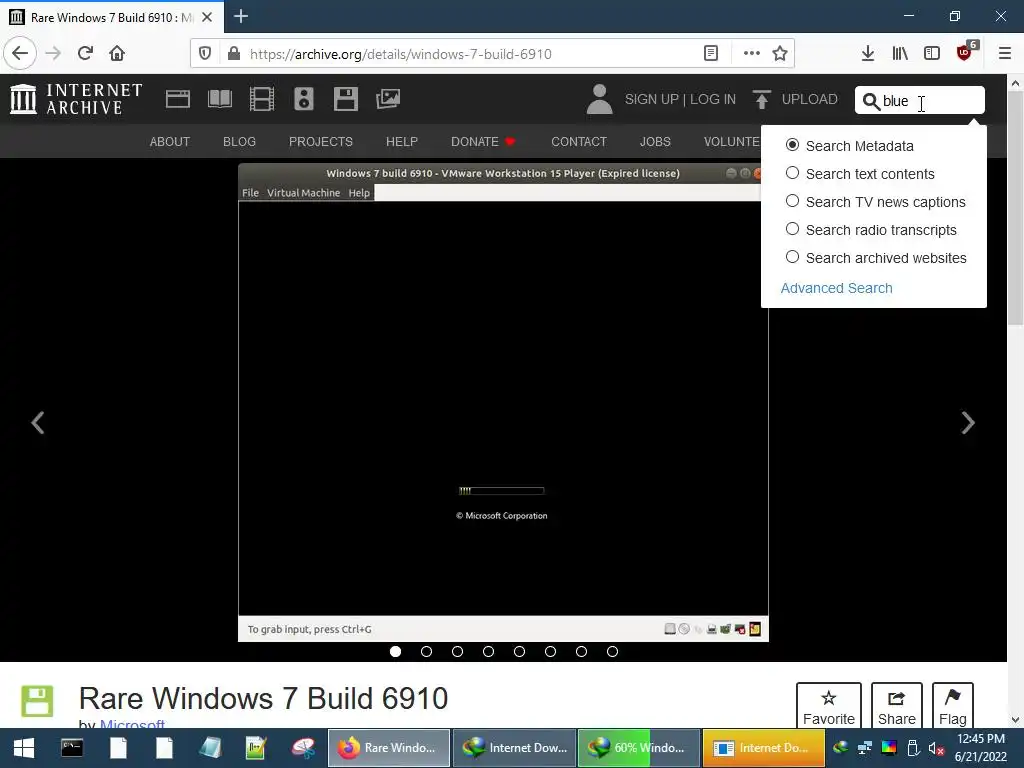The image size is (1024, 768).
Task: Show the previous carousel image
Action: (x=38, y=423)
